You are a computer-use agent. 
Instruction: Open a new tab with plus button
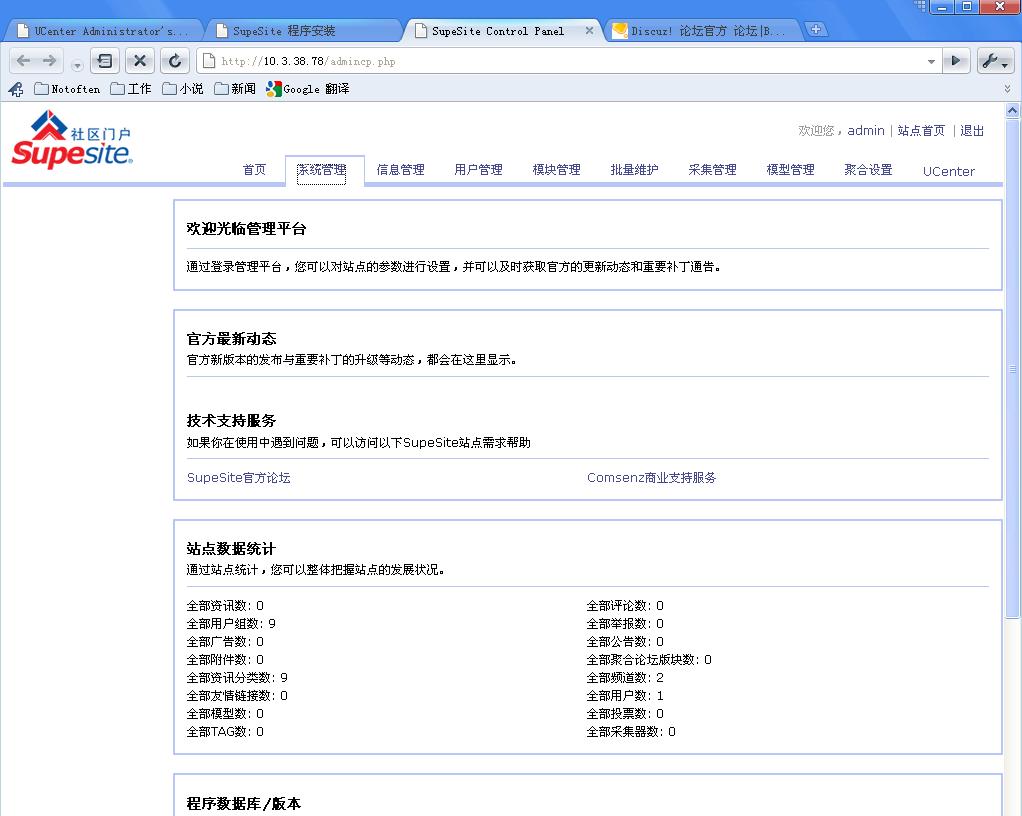(x=817, y=30)
